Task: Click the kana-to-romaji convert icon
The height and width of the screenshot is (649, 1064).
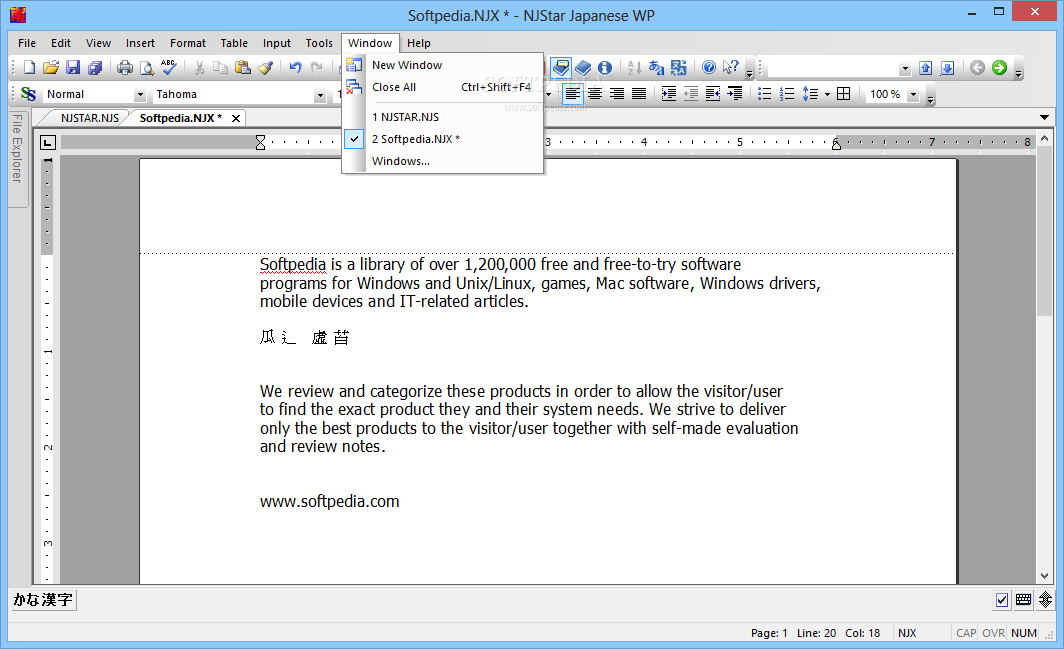Action: (x=656, y=67)
